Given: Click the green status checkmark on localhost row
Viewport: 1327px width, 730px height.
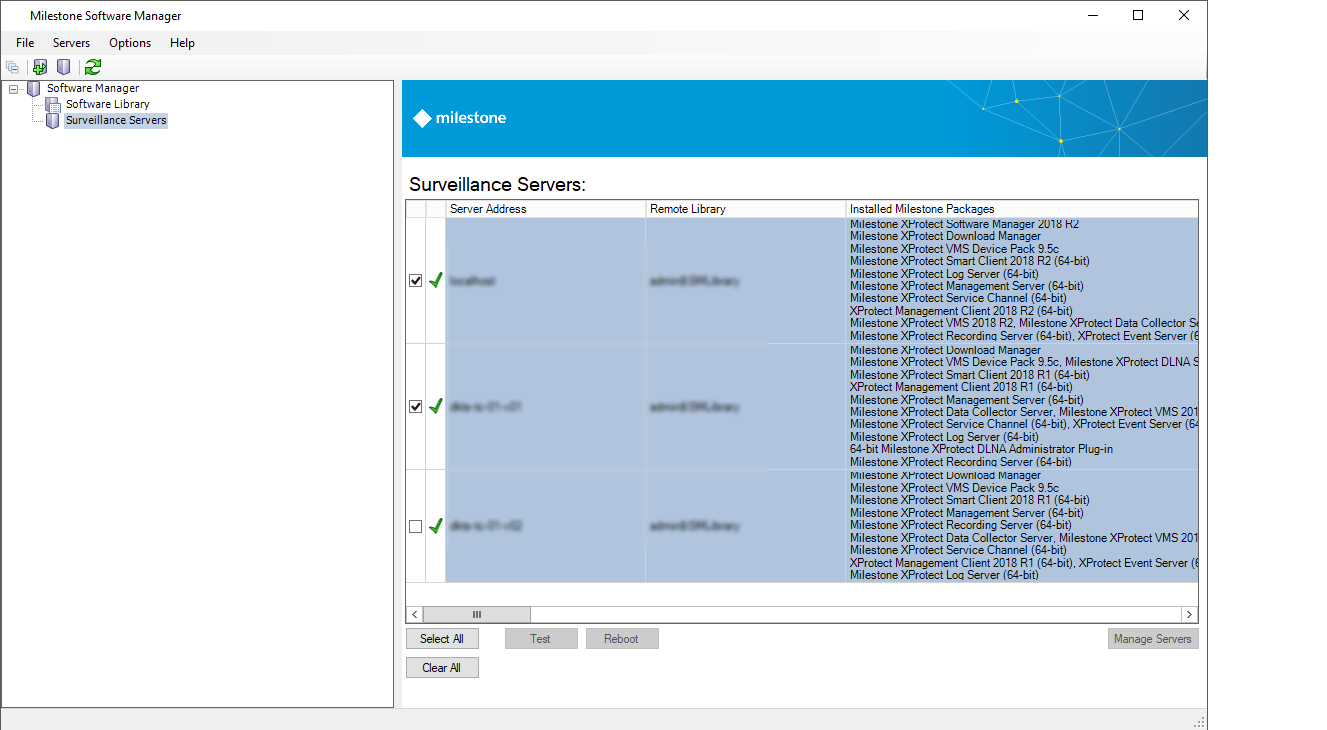Looking at the screenshot, I should 435,281.
